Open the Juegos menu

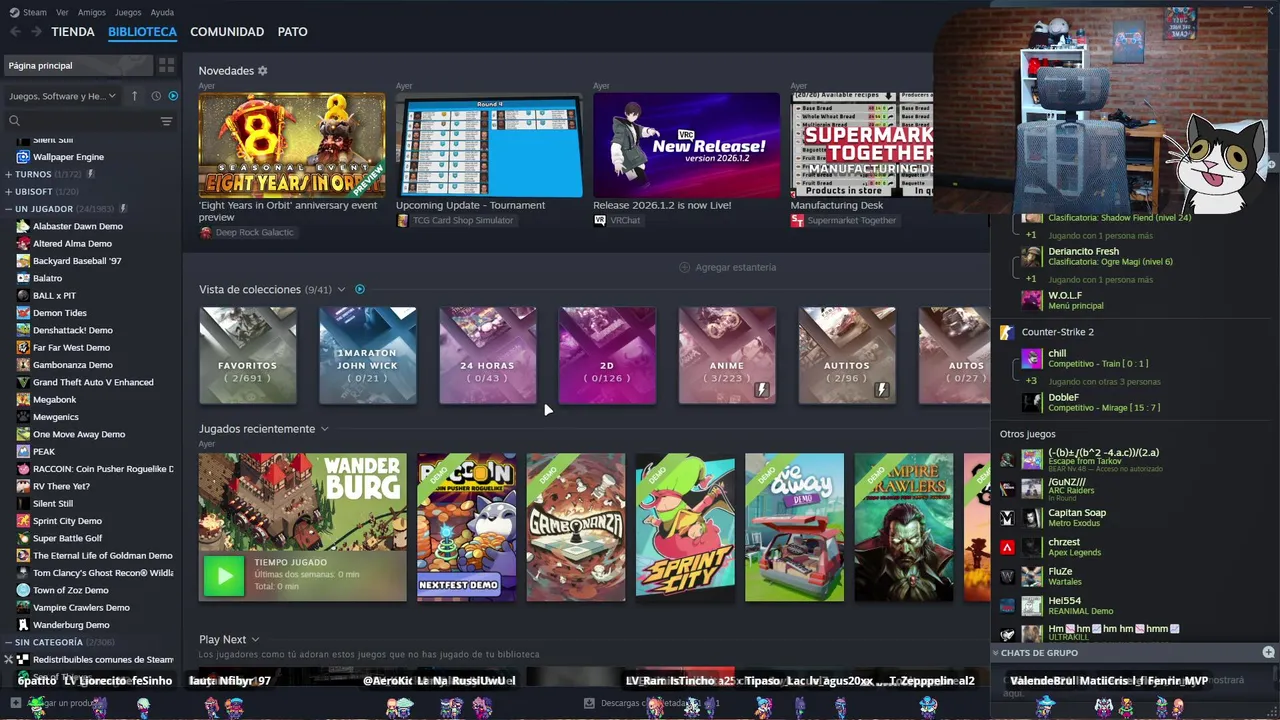click(x=128, y=12)
